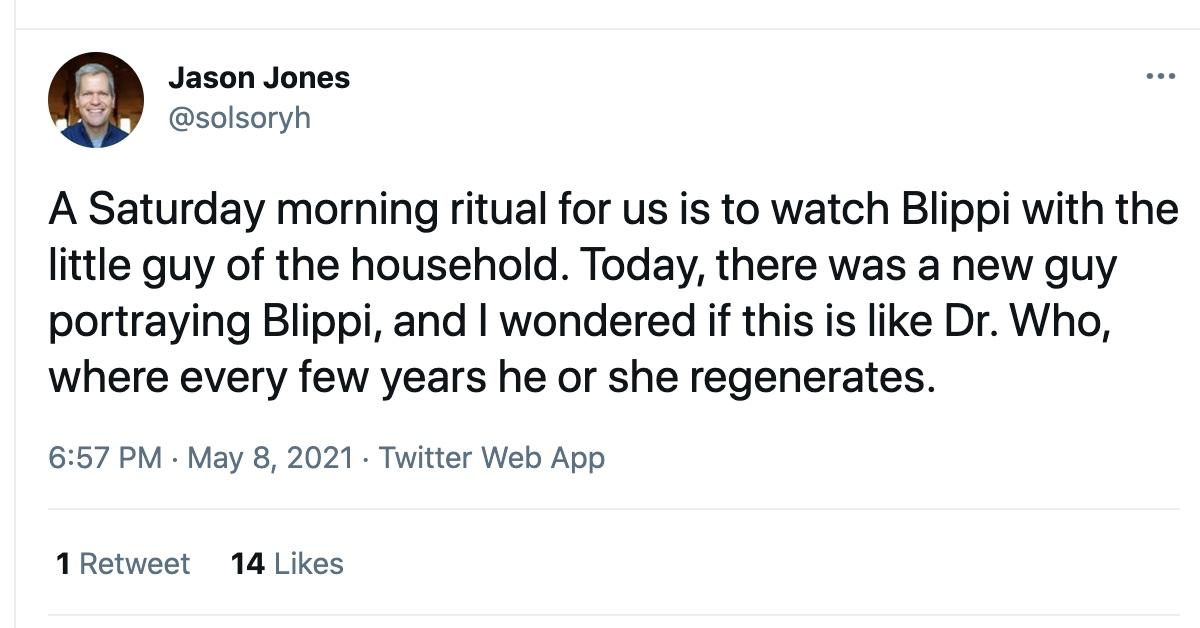Viewport: 1200px width, 628px height.
Task: Click Jason Jones's profile avatar photo
Action: (x=96, y=100)
